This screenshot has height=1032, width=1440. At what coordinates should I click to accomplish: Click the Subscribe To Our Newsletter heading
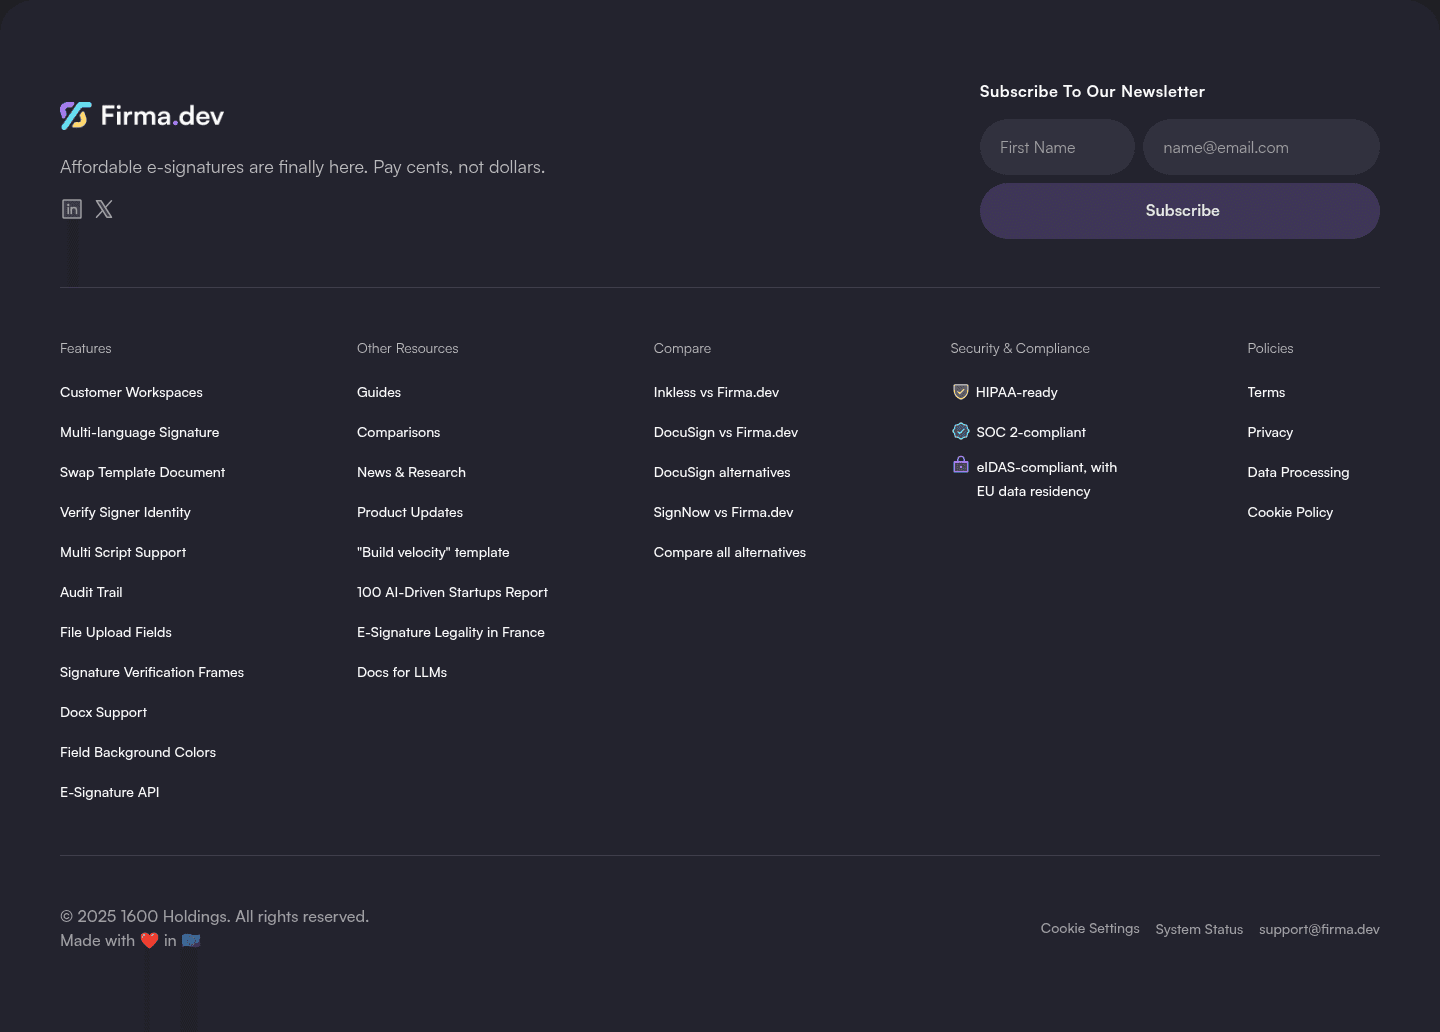pyautogui.click(x=1092, y=91)
